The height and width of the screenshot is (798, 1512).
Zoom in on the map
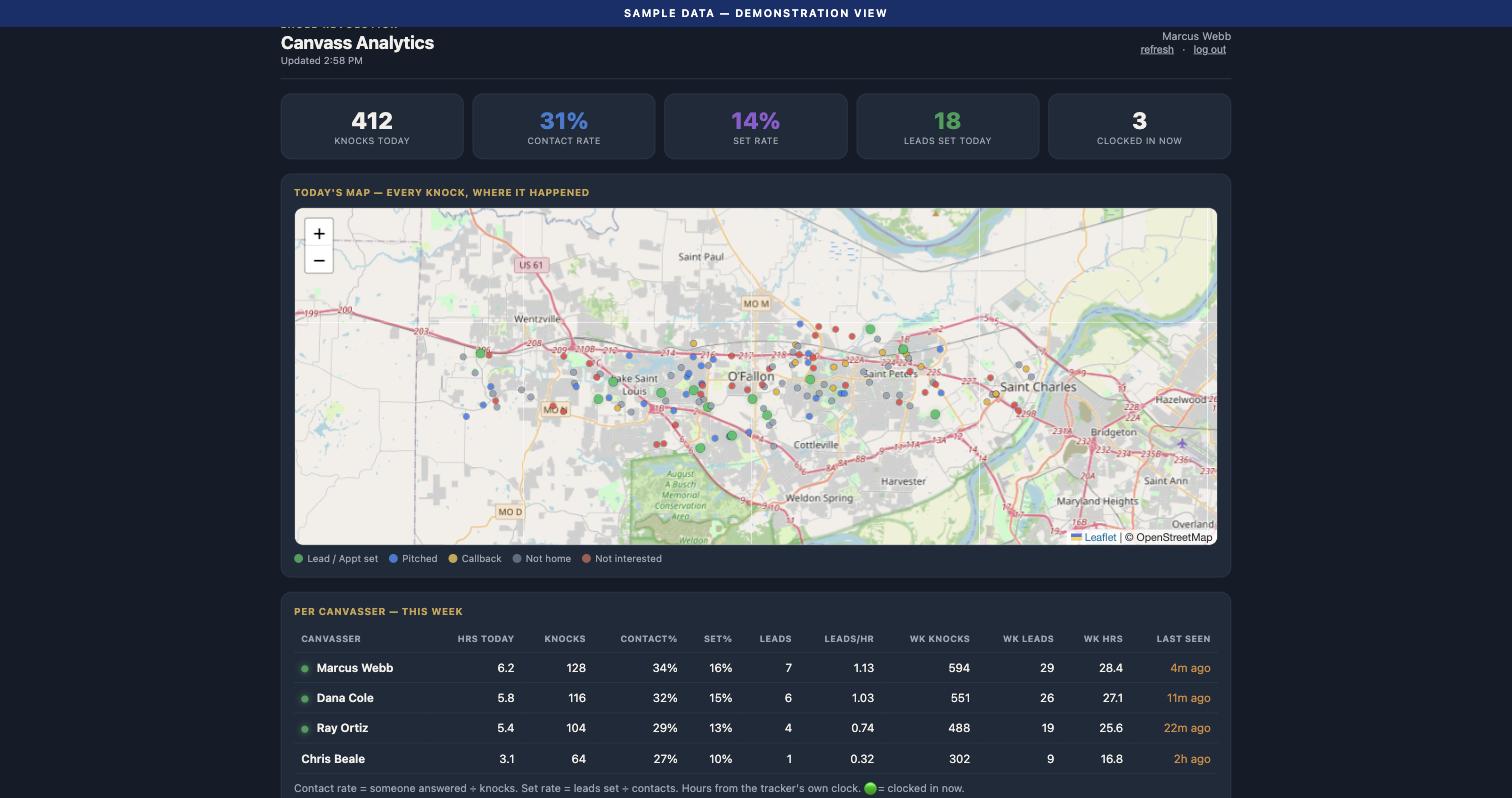pos(319,233)
